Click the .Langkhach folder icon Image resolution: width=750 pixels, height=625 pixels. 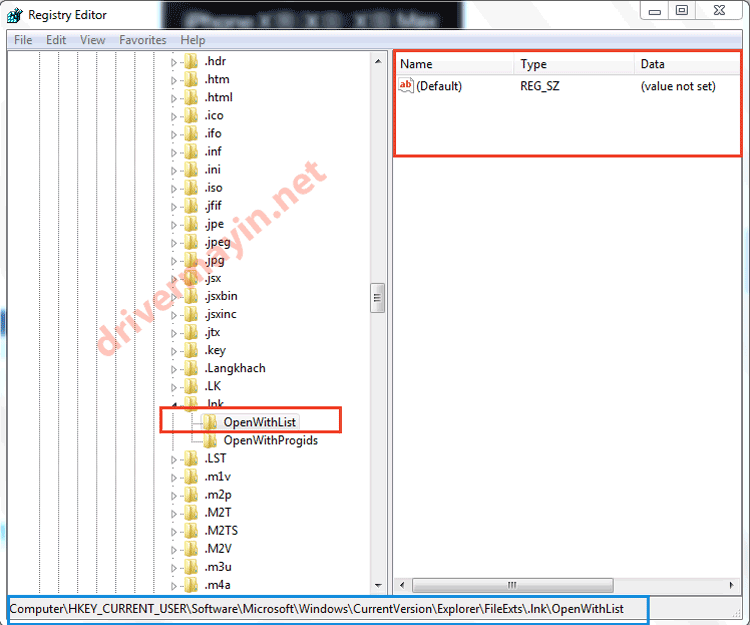191,369
